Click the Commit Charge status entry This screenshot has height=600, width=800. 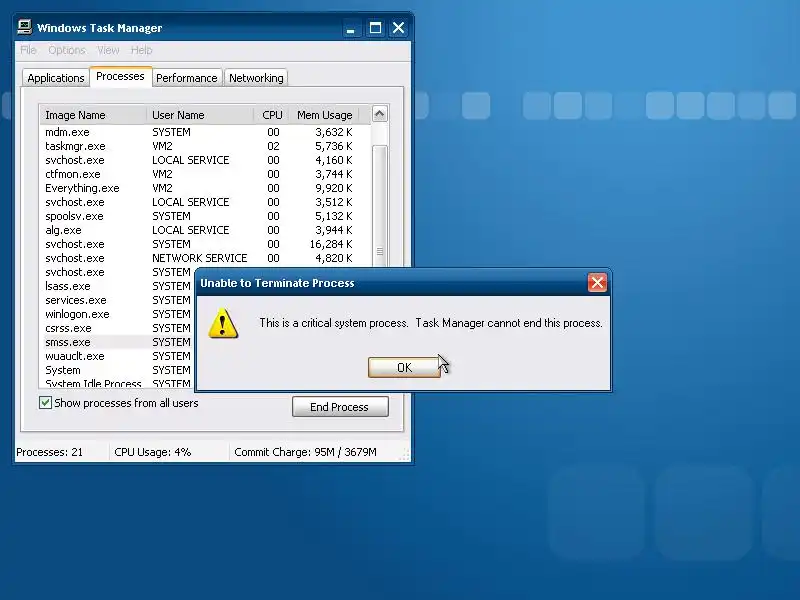click(305, 452)
